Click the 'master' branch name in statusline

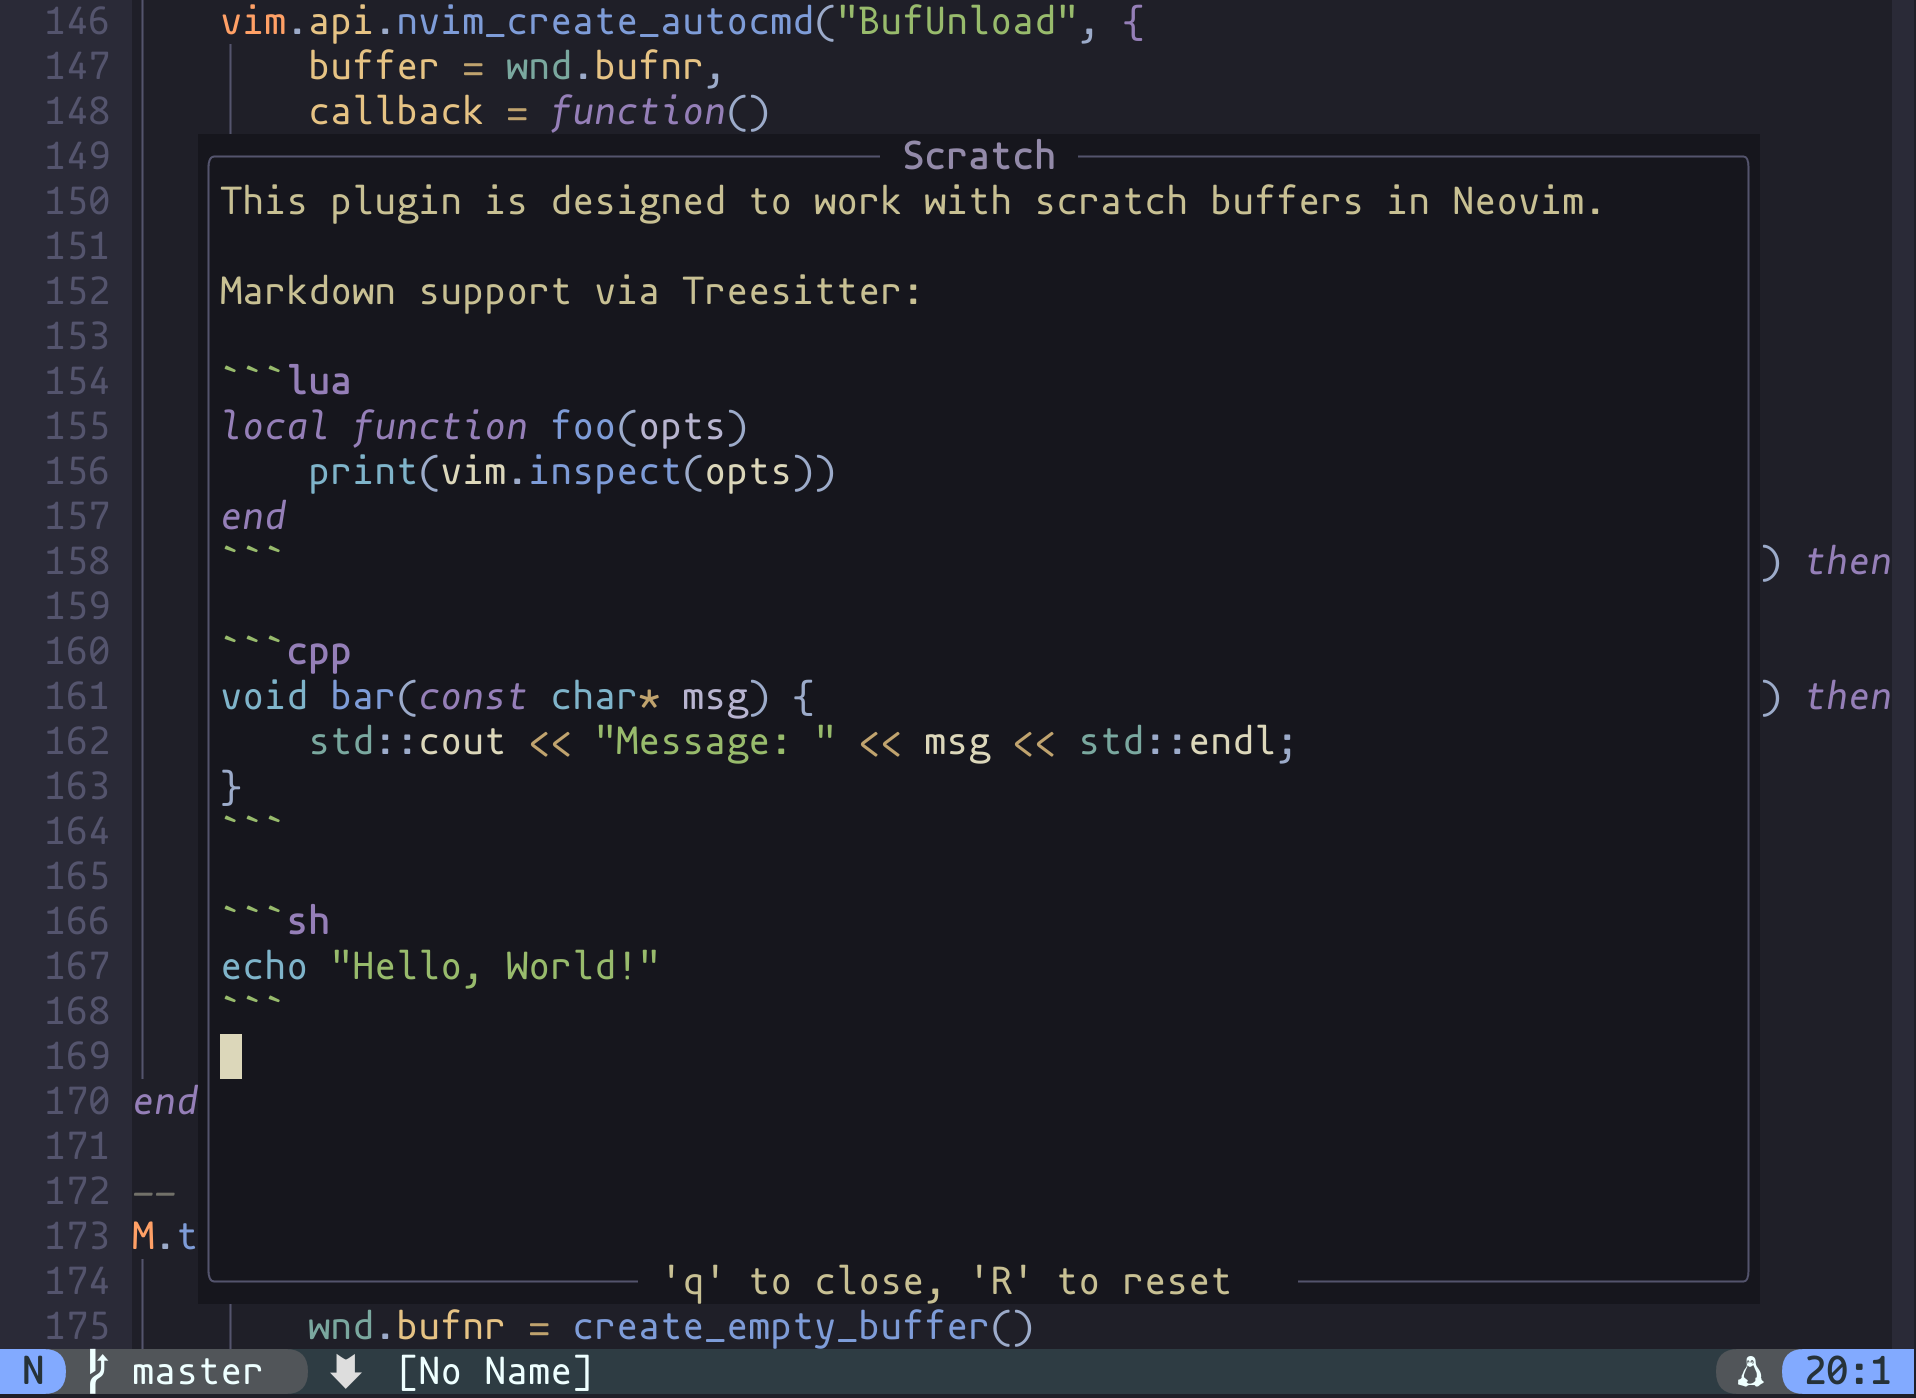[x=197, y=1371]
